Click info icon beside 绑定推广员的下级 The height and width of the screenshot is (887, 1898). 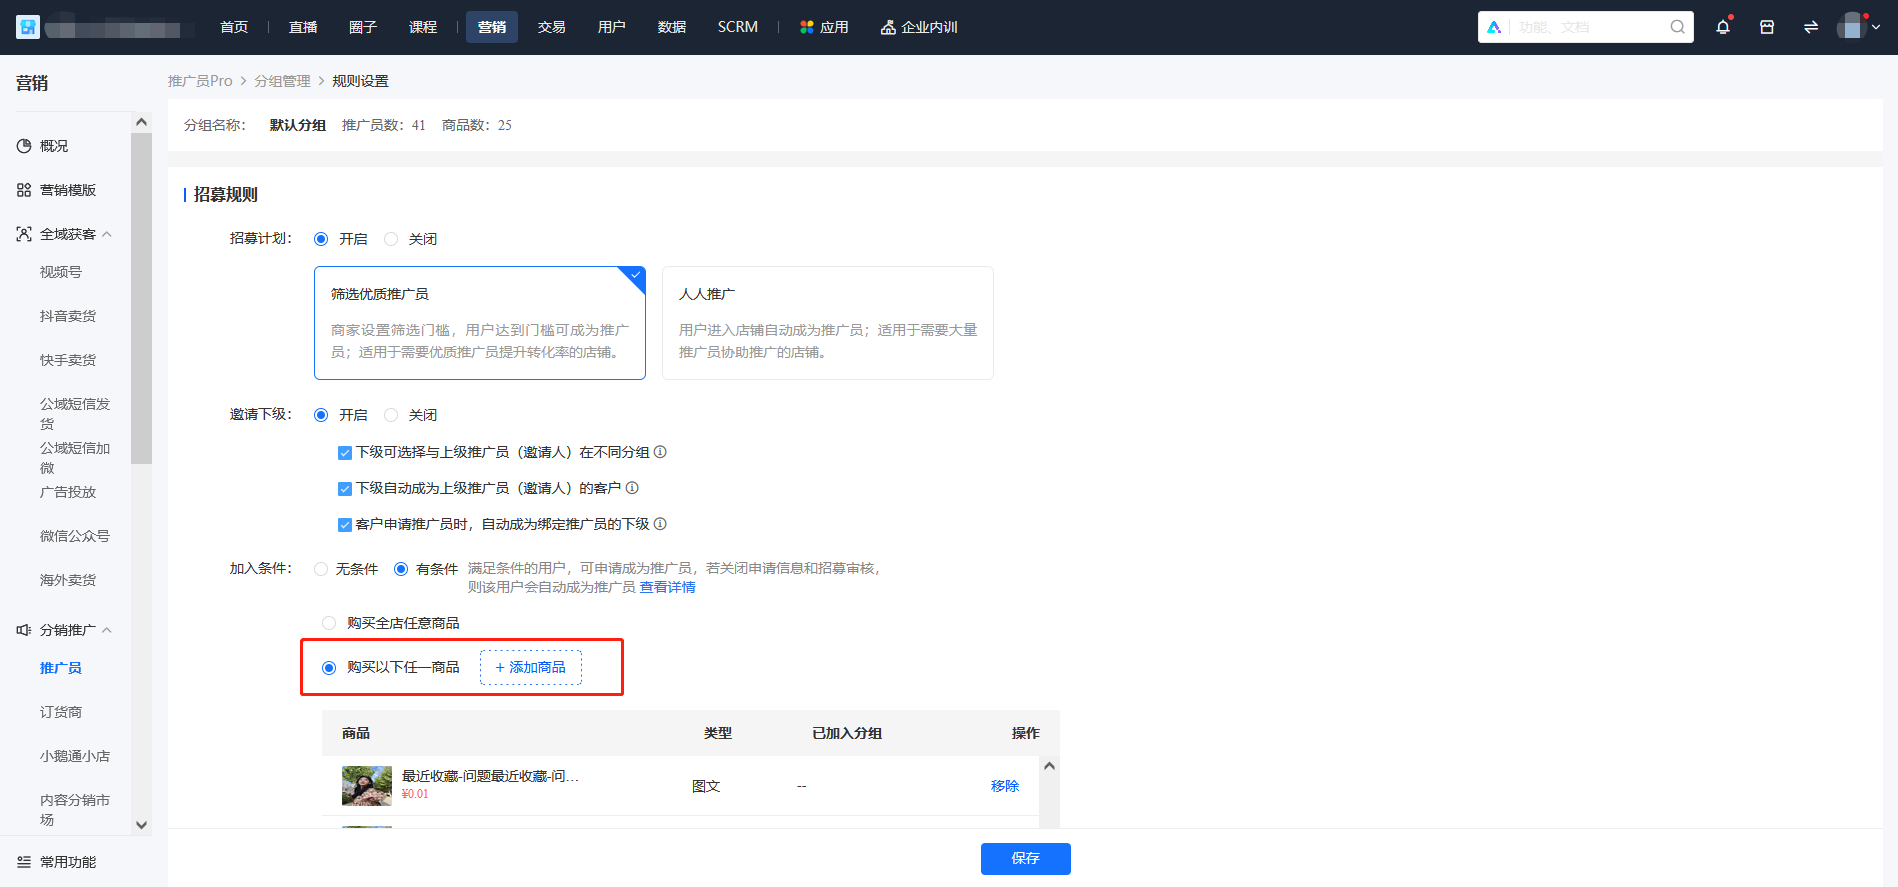[x=660, y=524]
